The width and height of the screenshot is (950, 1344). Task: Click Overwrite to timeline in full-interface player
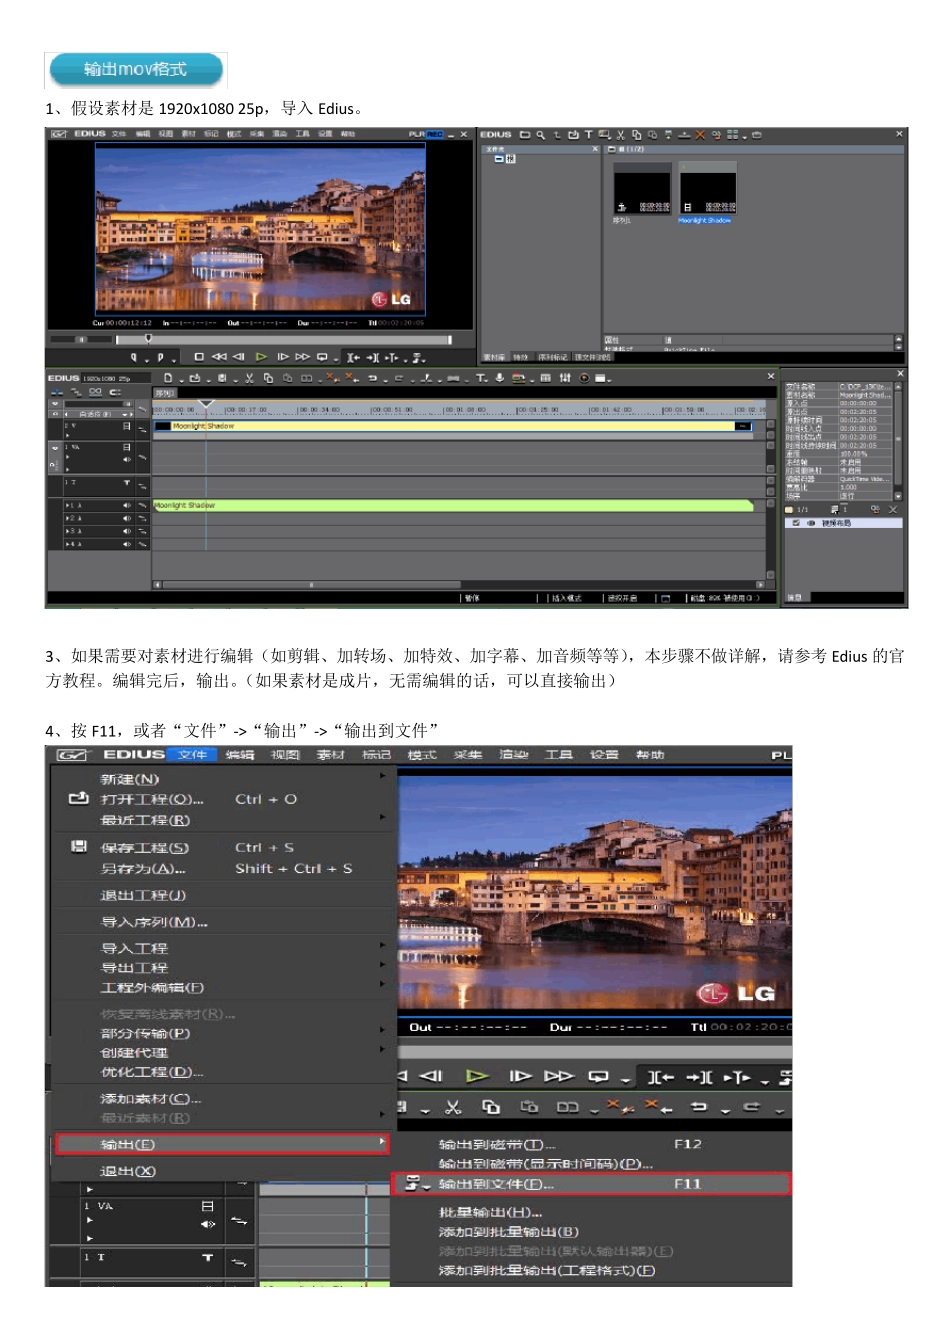click(x=372, y=357)
